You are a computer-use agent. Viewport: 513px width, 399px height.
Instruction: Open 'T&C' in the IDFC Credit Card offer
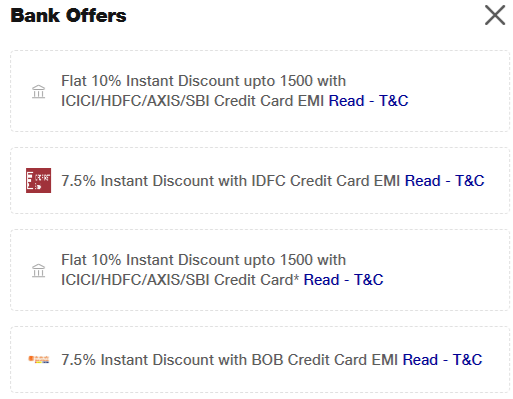click(x=470, y=181)
